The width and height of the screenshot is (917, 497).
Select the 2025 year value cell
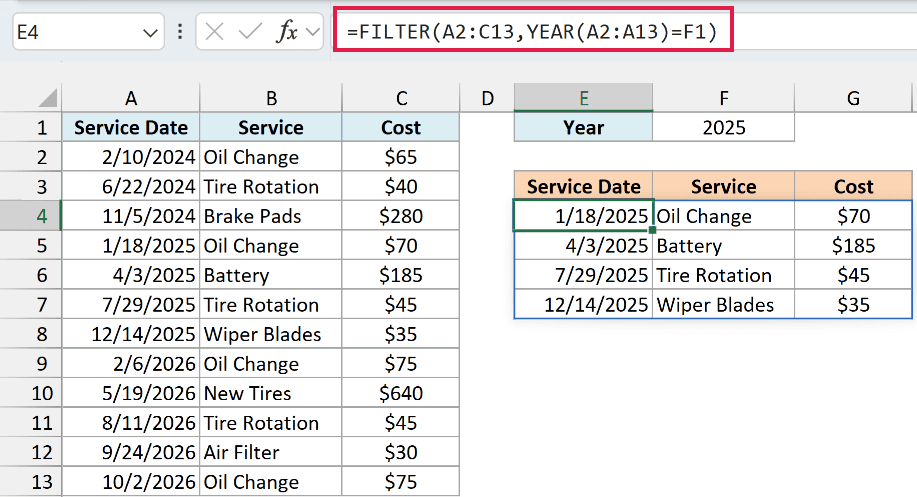tap(723, 127)
